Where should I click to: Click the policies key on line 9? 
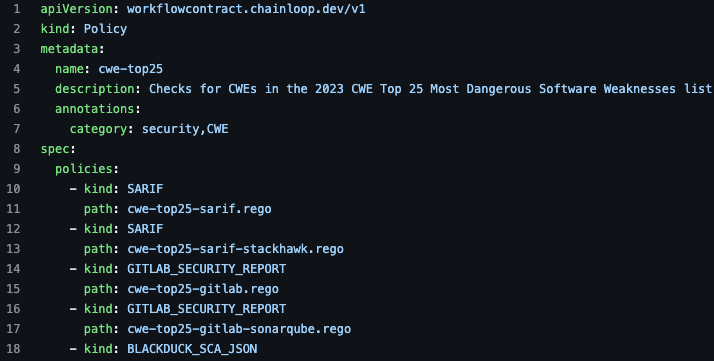tap(83, 169)
